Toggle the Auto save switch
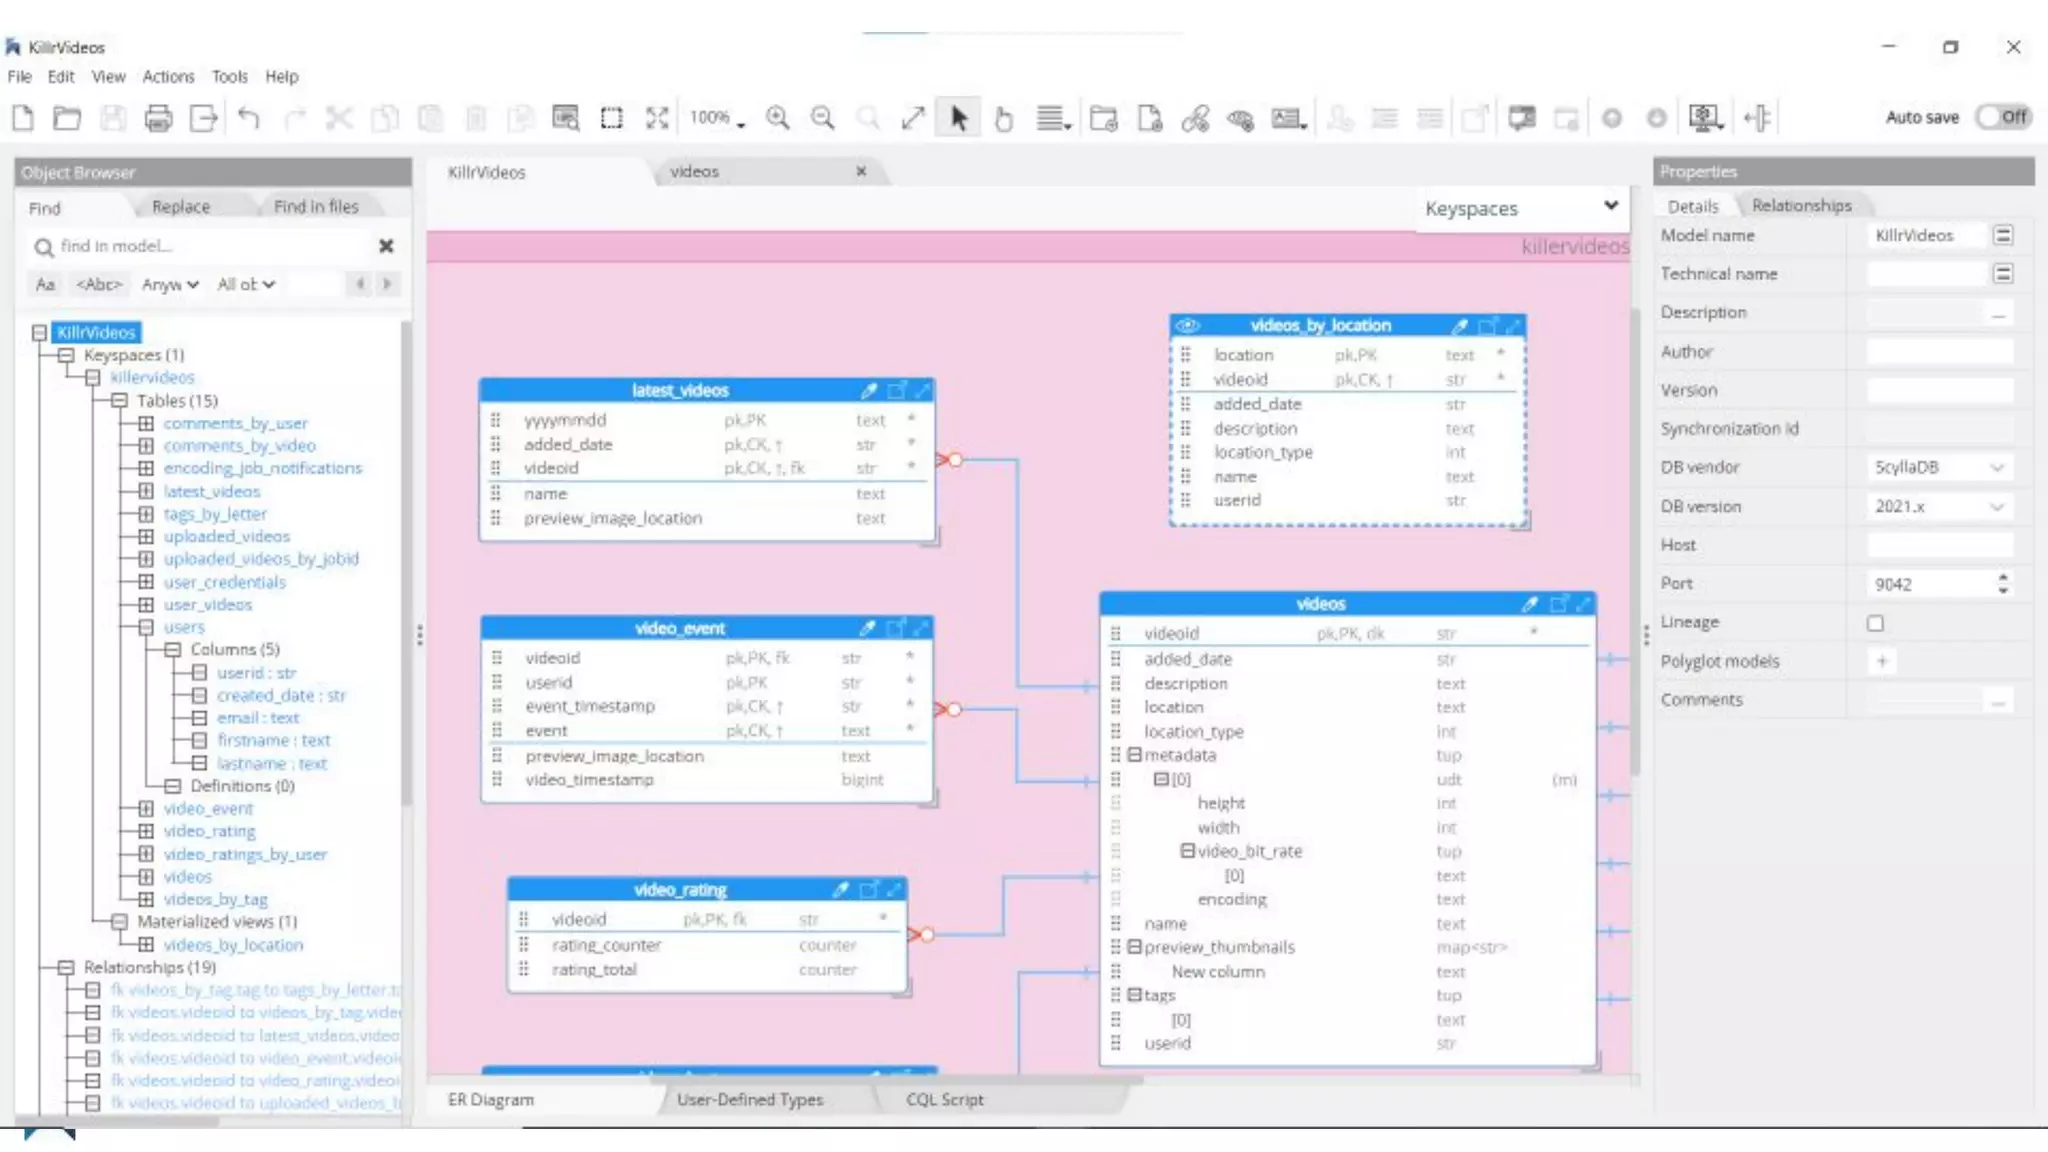 (2003, 117)
